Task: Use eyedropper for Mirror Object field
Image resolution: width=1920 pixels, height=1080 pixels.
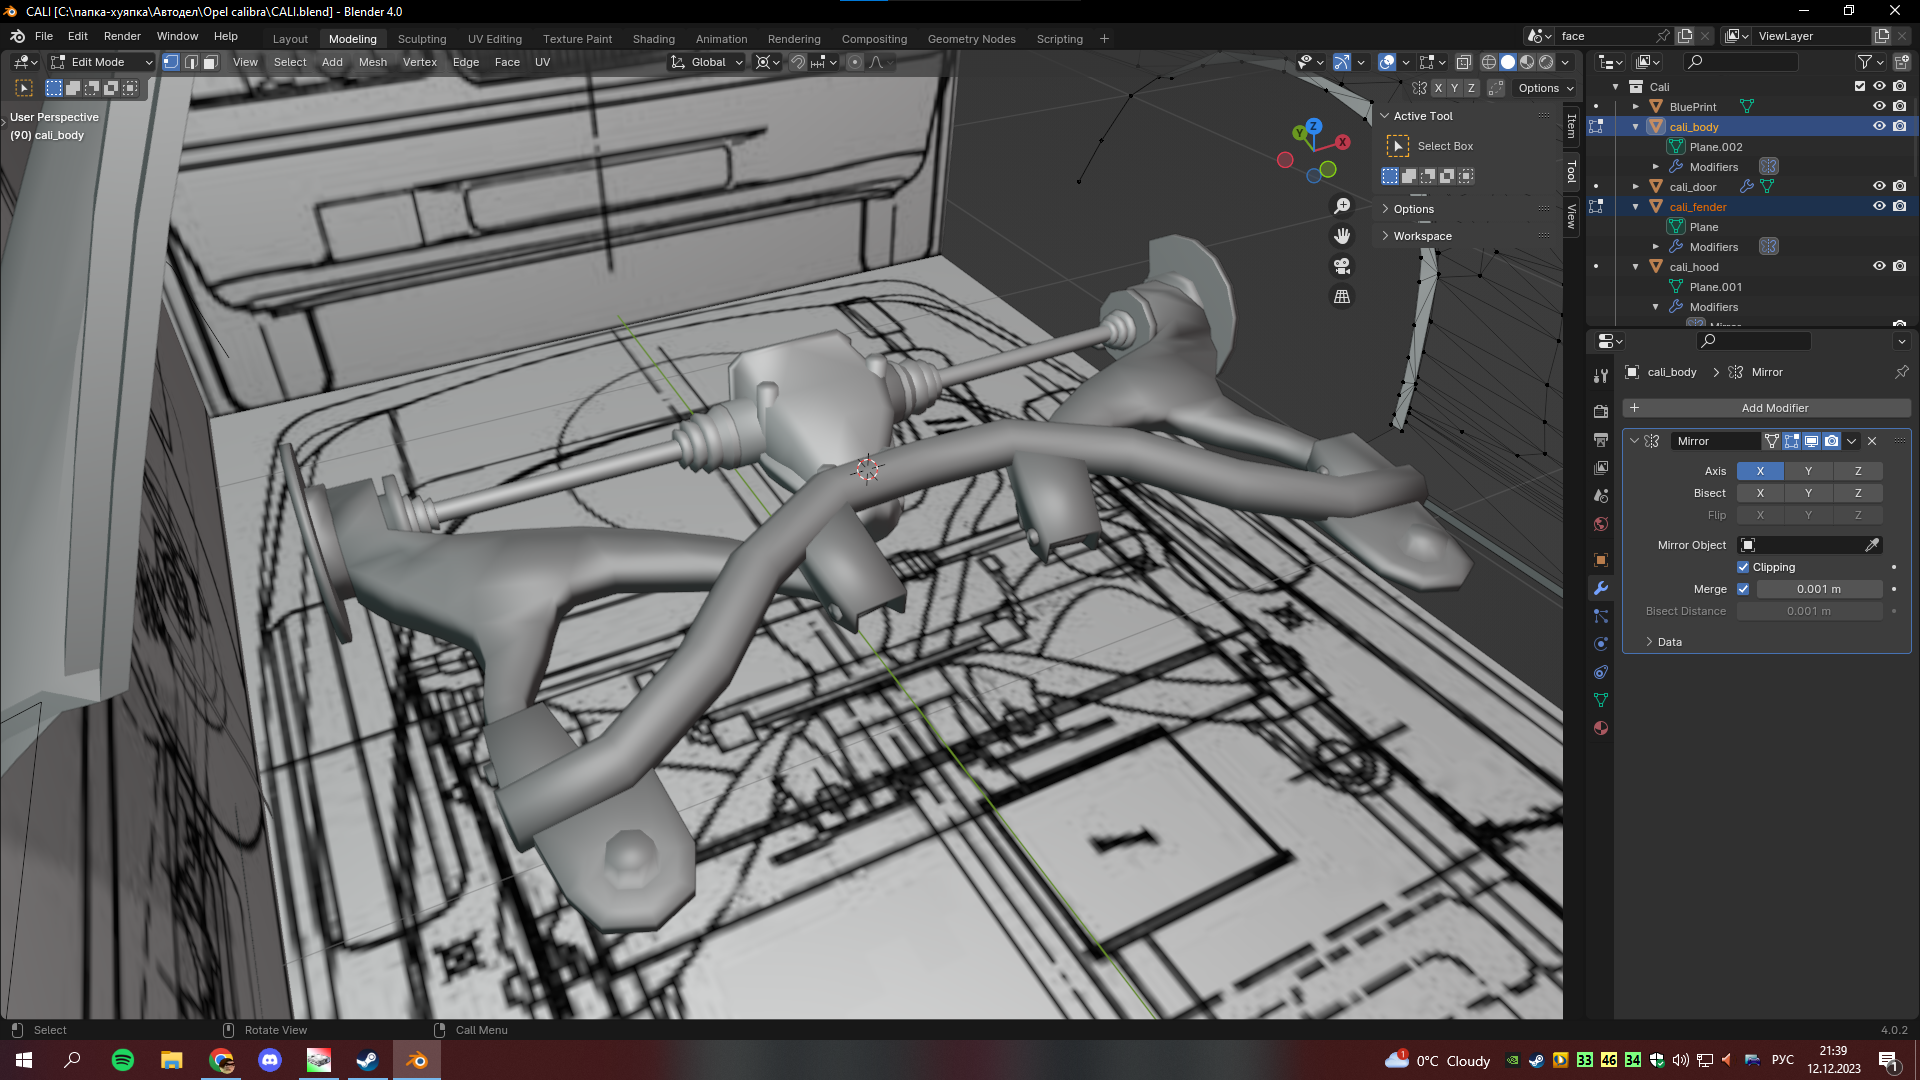Action: coord(1872,545)
